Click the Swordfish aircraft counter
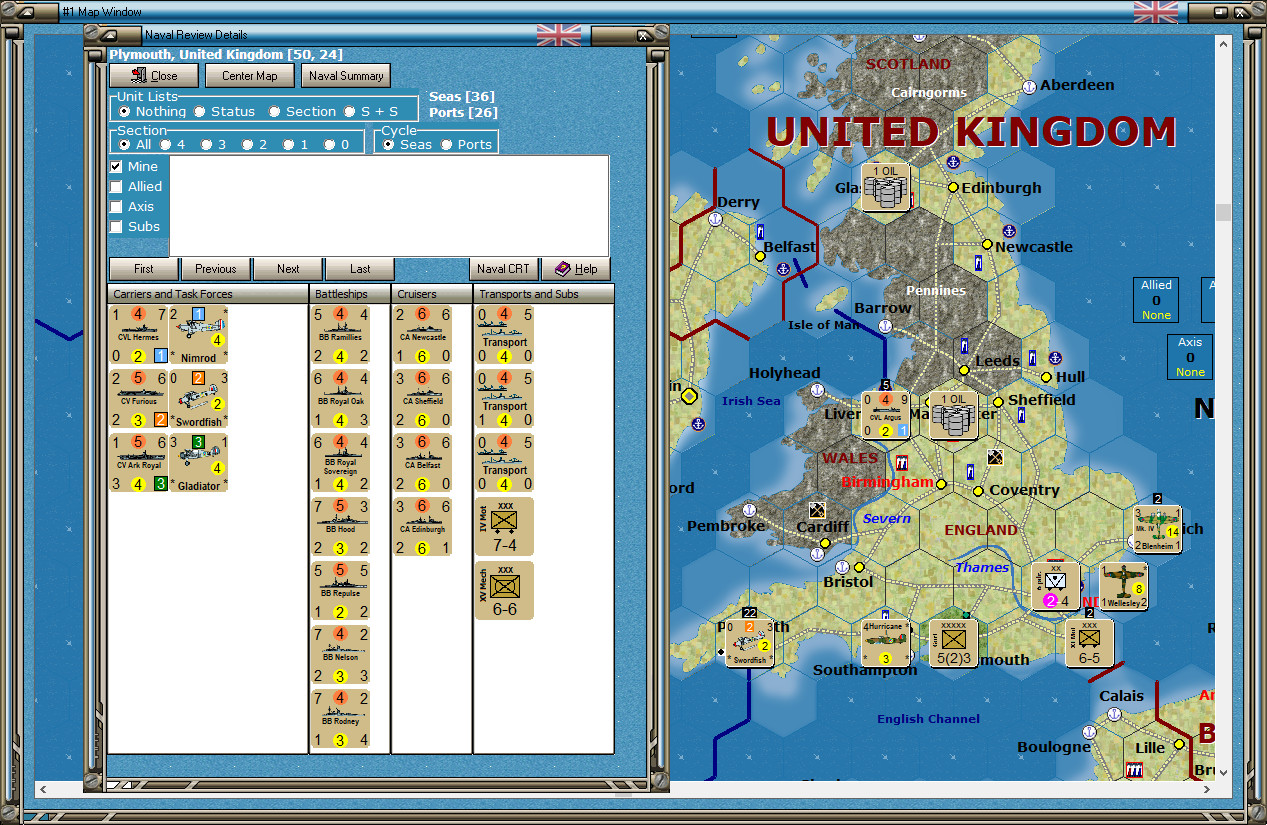The image size is (1267, 825). (198, 398)
